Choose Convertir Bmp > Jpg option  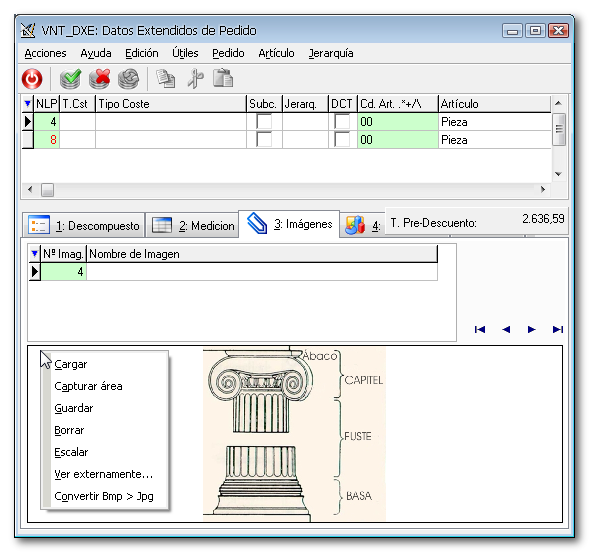pyautogui.click(x=104, y=496)
